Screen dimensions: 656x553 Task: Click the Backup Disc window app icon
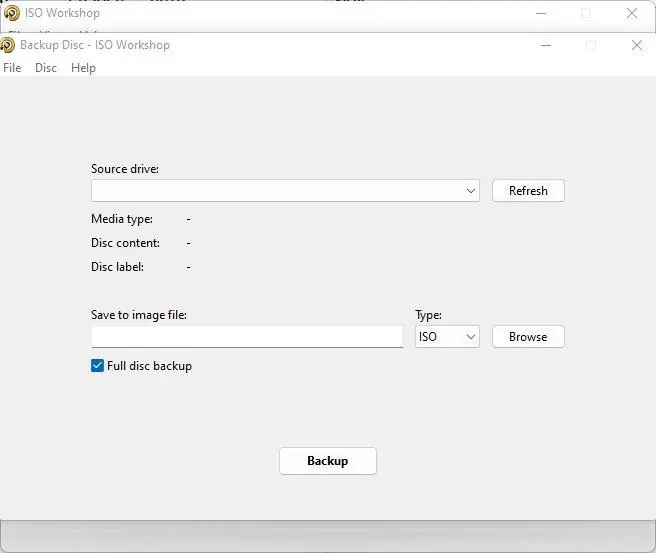click(x=7, y=45)
